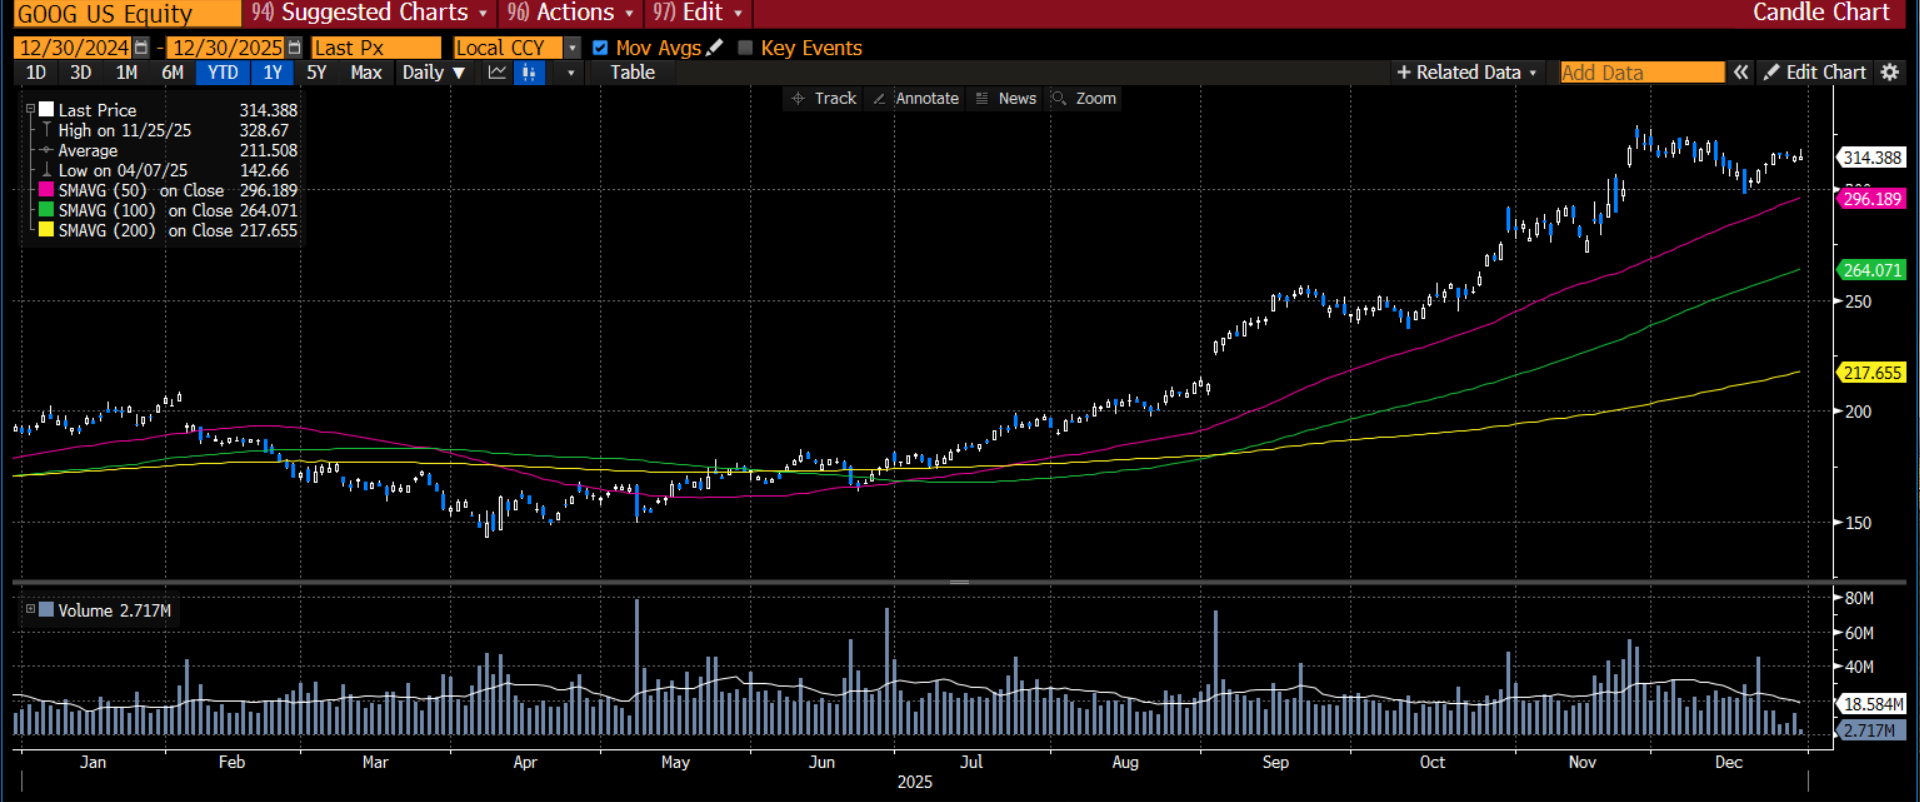The width and height of the screenshot is (1920, 802).
Task: Open the Local CCY currency dropdown
Action: coord(572,48)
